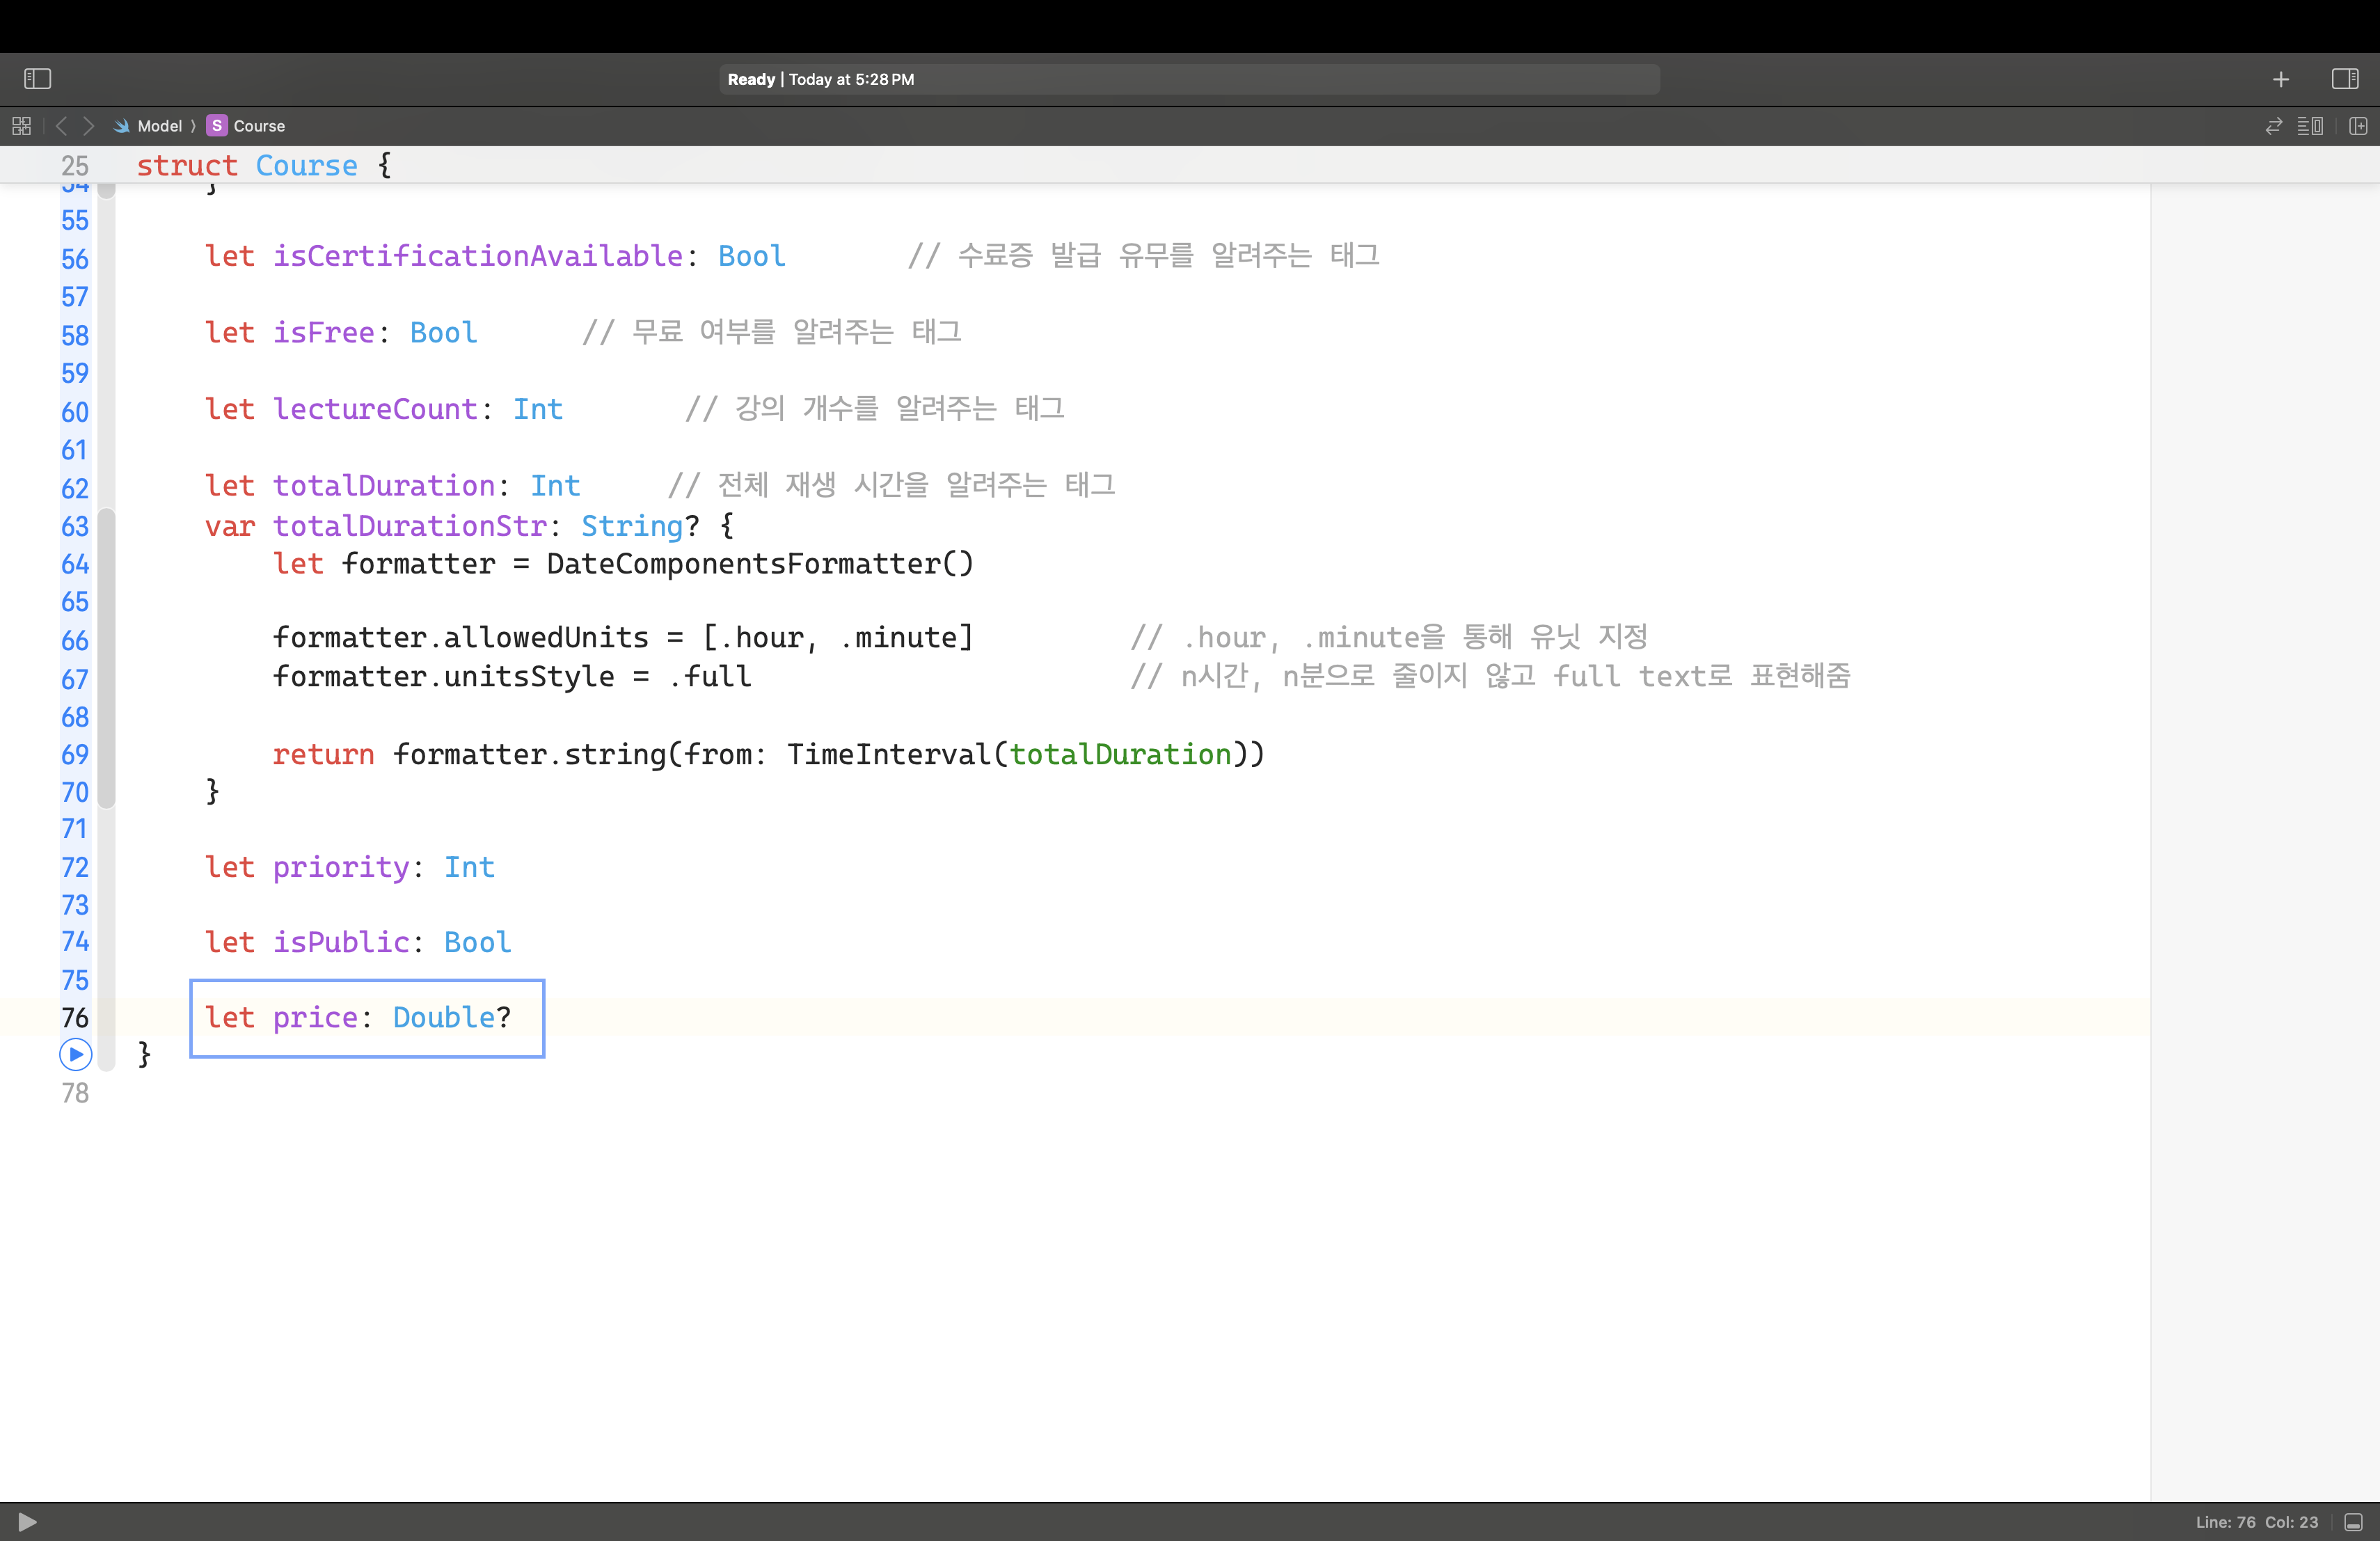The image size is (2380, 1541).
Task: Click the Swift file icon in breadcrumb
Action: click(x=121, y=126)
